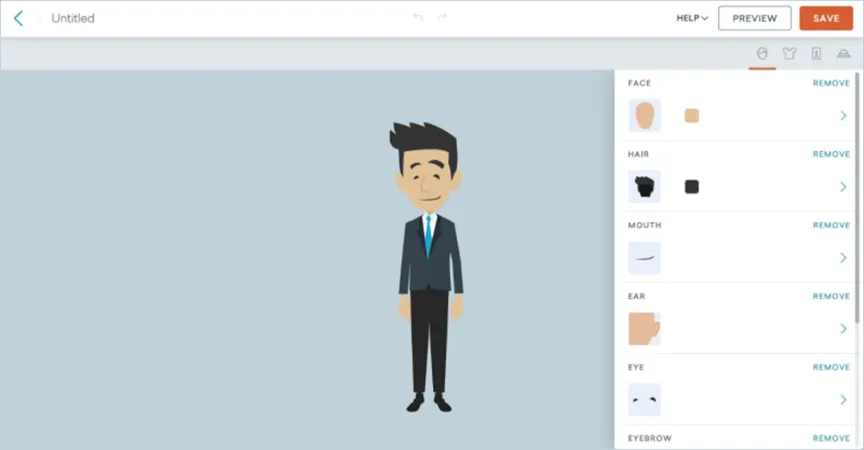
Task: Remove the Ear element
Action: point(831,296)
